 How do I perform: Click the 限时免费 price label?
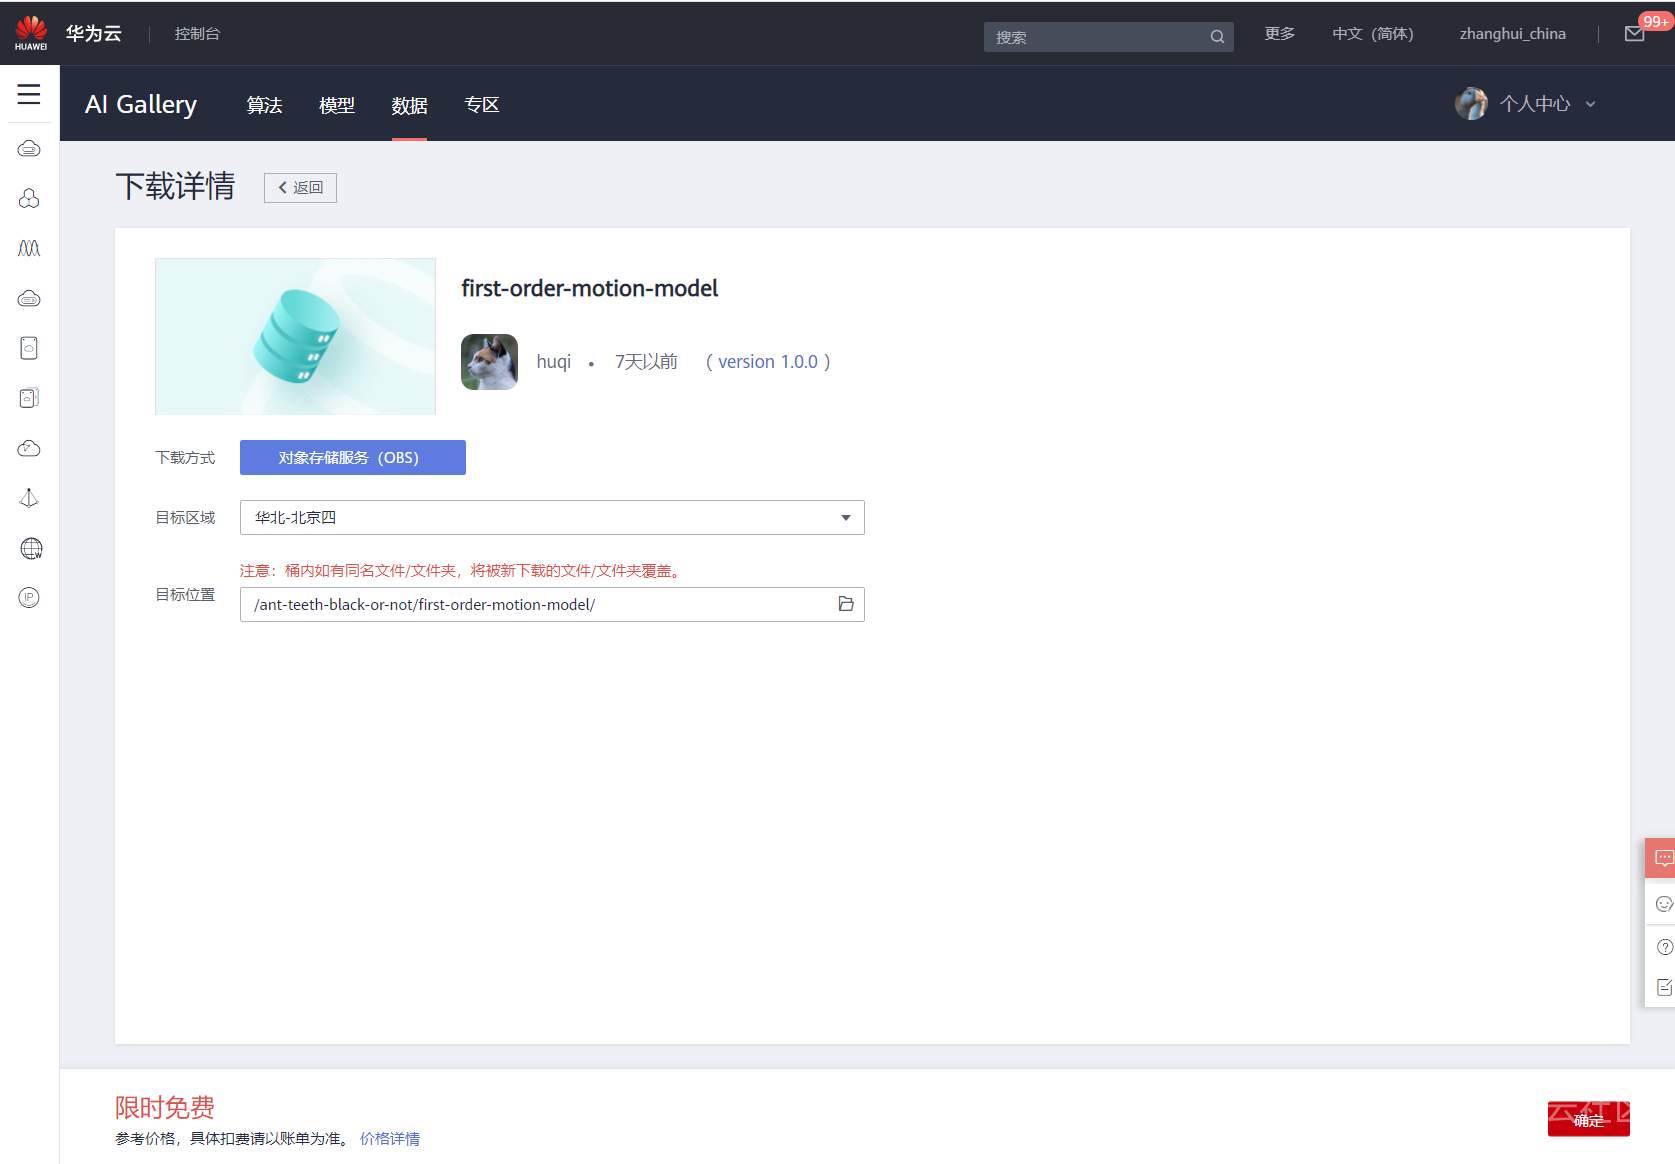[x=165, y=1107]
